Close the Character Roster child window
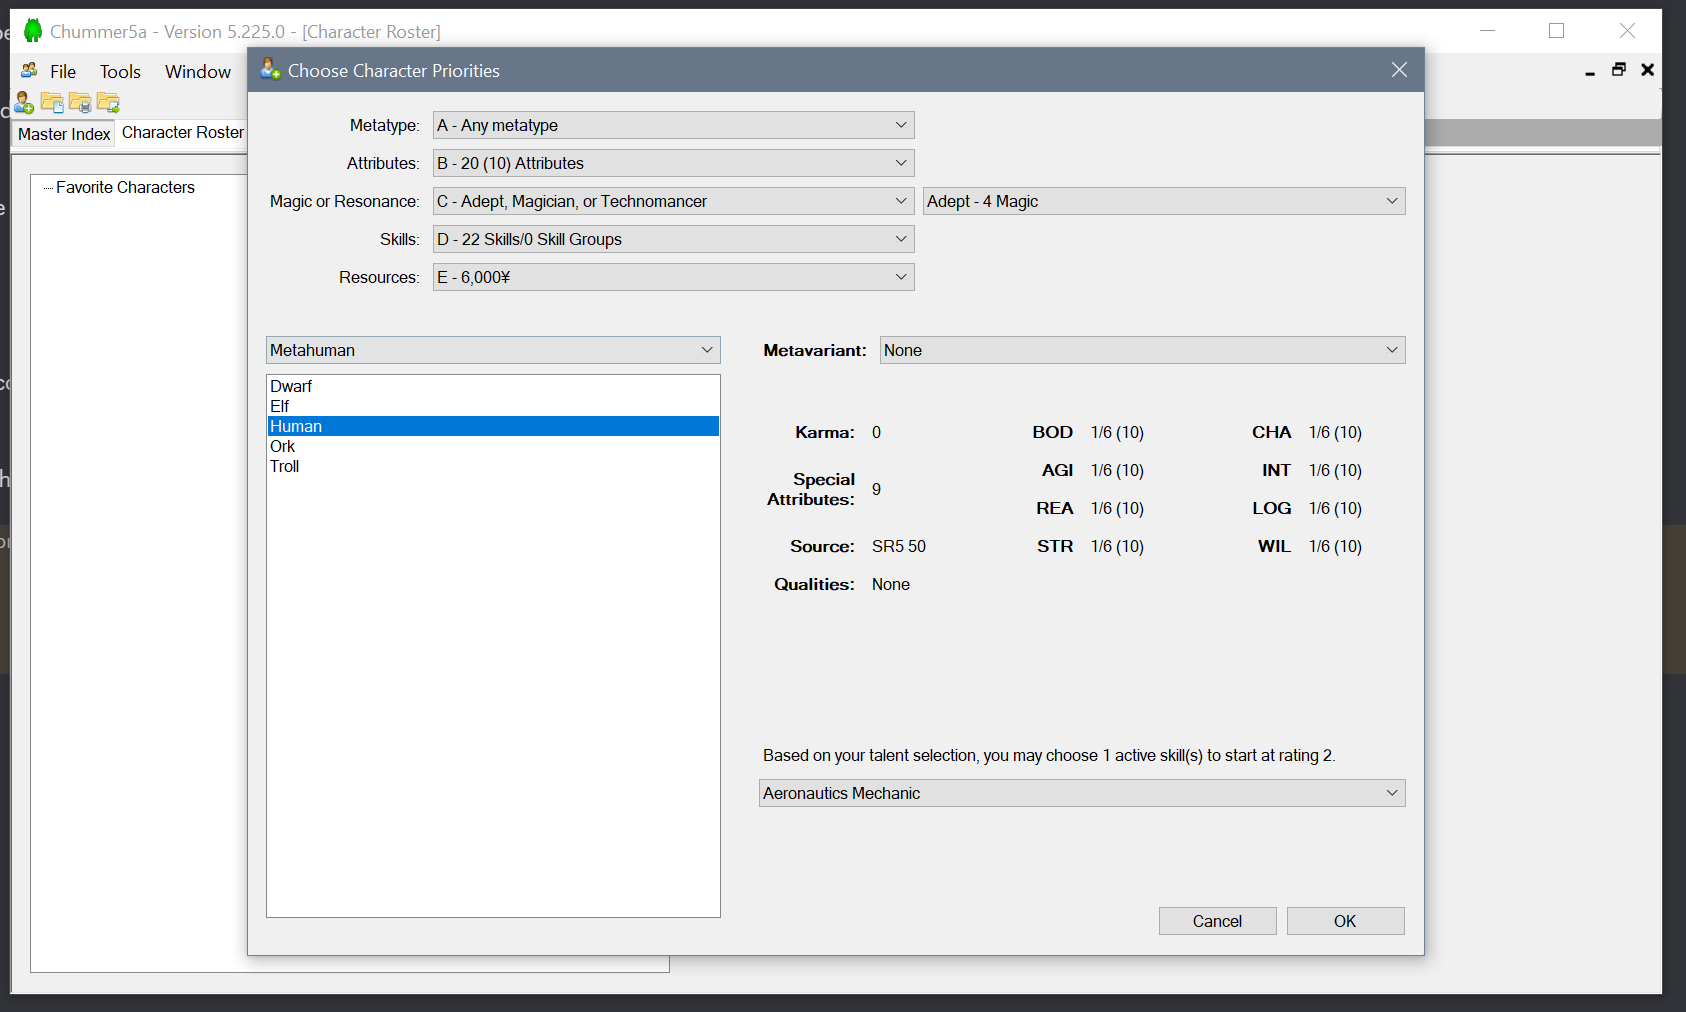1686x1012 pixels. [1648, 70]
